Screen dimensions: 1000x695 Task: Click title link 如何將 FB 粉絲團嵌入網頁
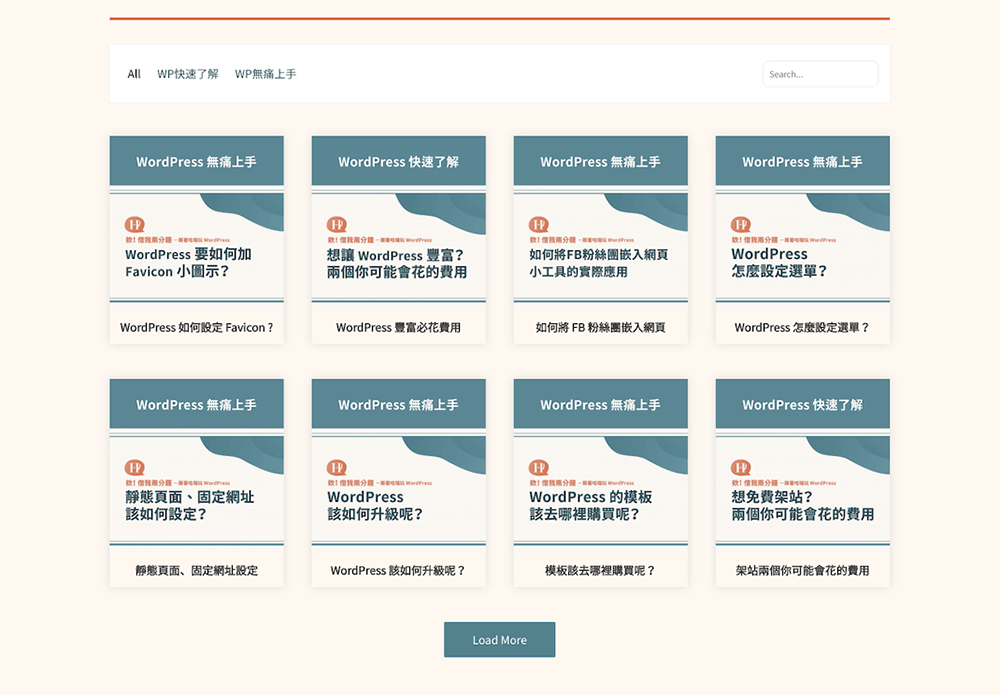601,328
